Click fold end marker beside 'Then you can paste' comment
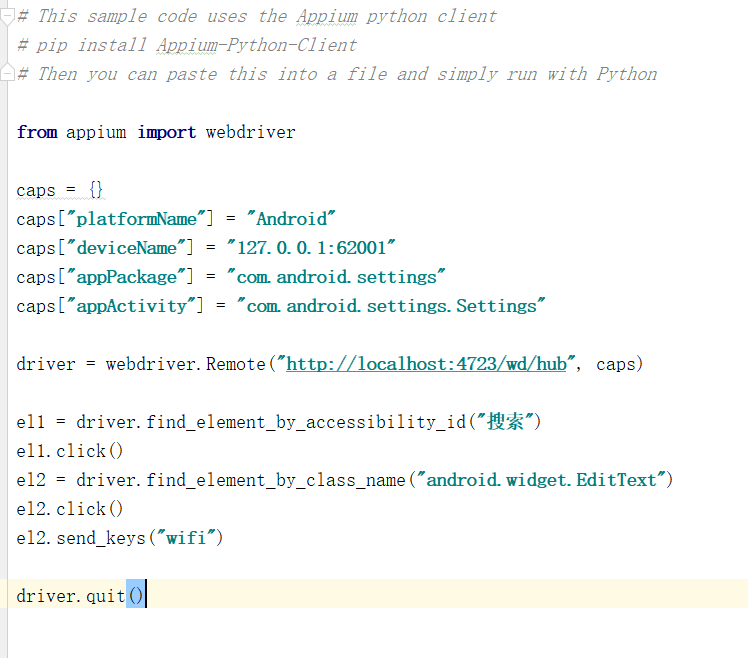 pos(7,73)
